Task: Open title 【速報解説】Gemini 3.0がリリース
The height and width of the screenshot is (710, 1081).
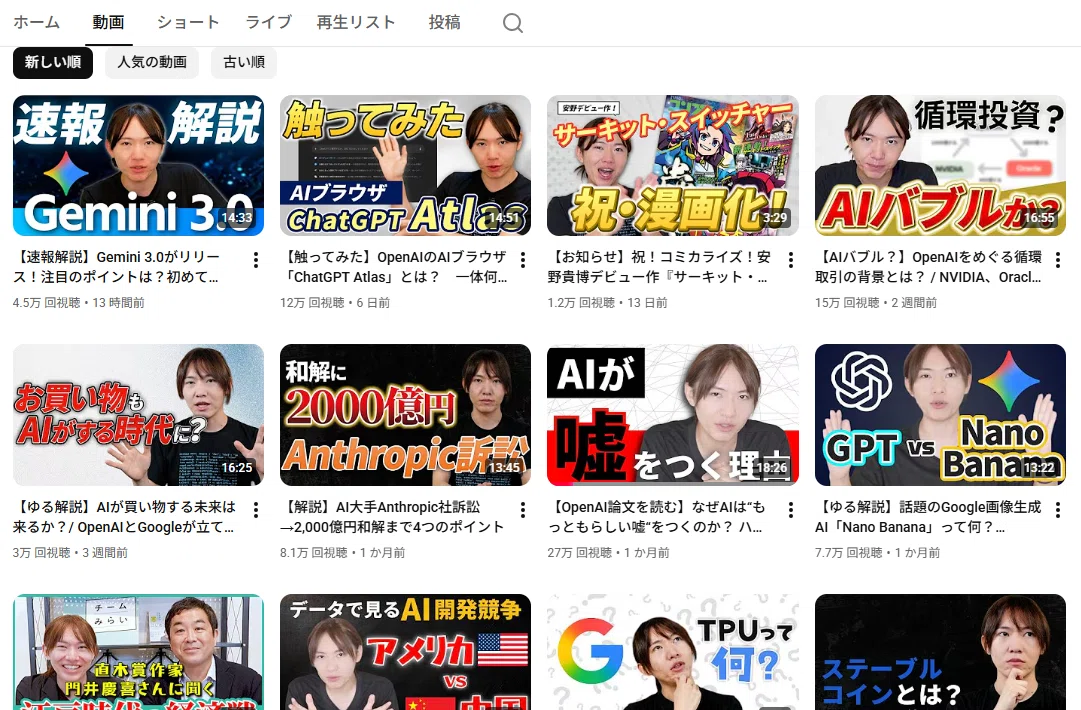Action: 117,267
